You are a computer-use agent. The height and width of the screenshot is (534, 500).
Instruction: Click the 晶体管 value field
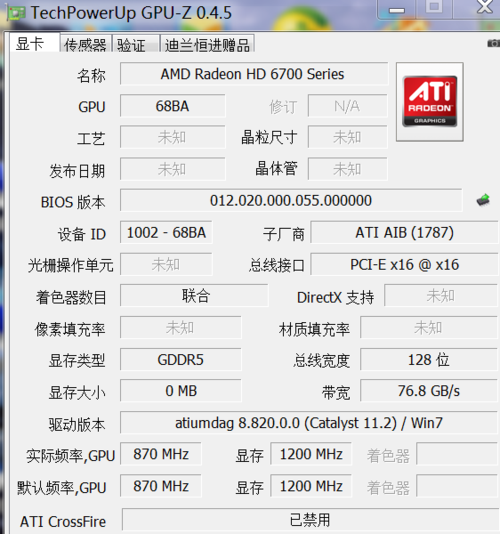click(x=347, y=169)
